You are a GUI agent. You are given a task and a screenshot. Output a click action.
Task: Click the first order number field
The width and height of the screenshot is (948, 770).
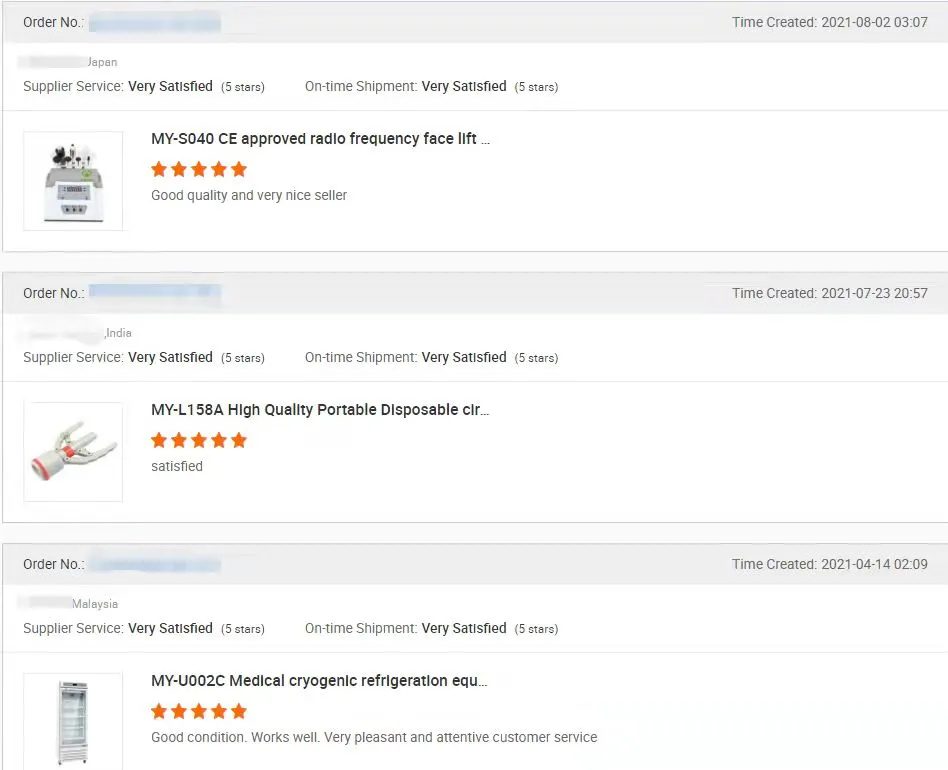(155, 22)
